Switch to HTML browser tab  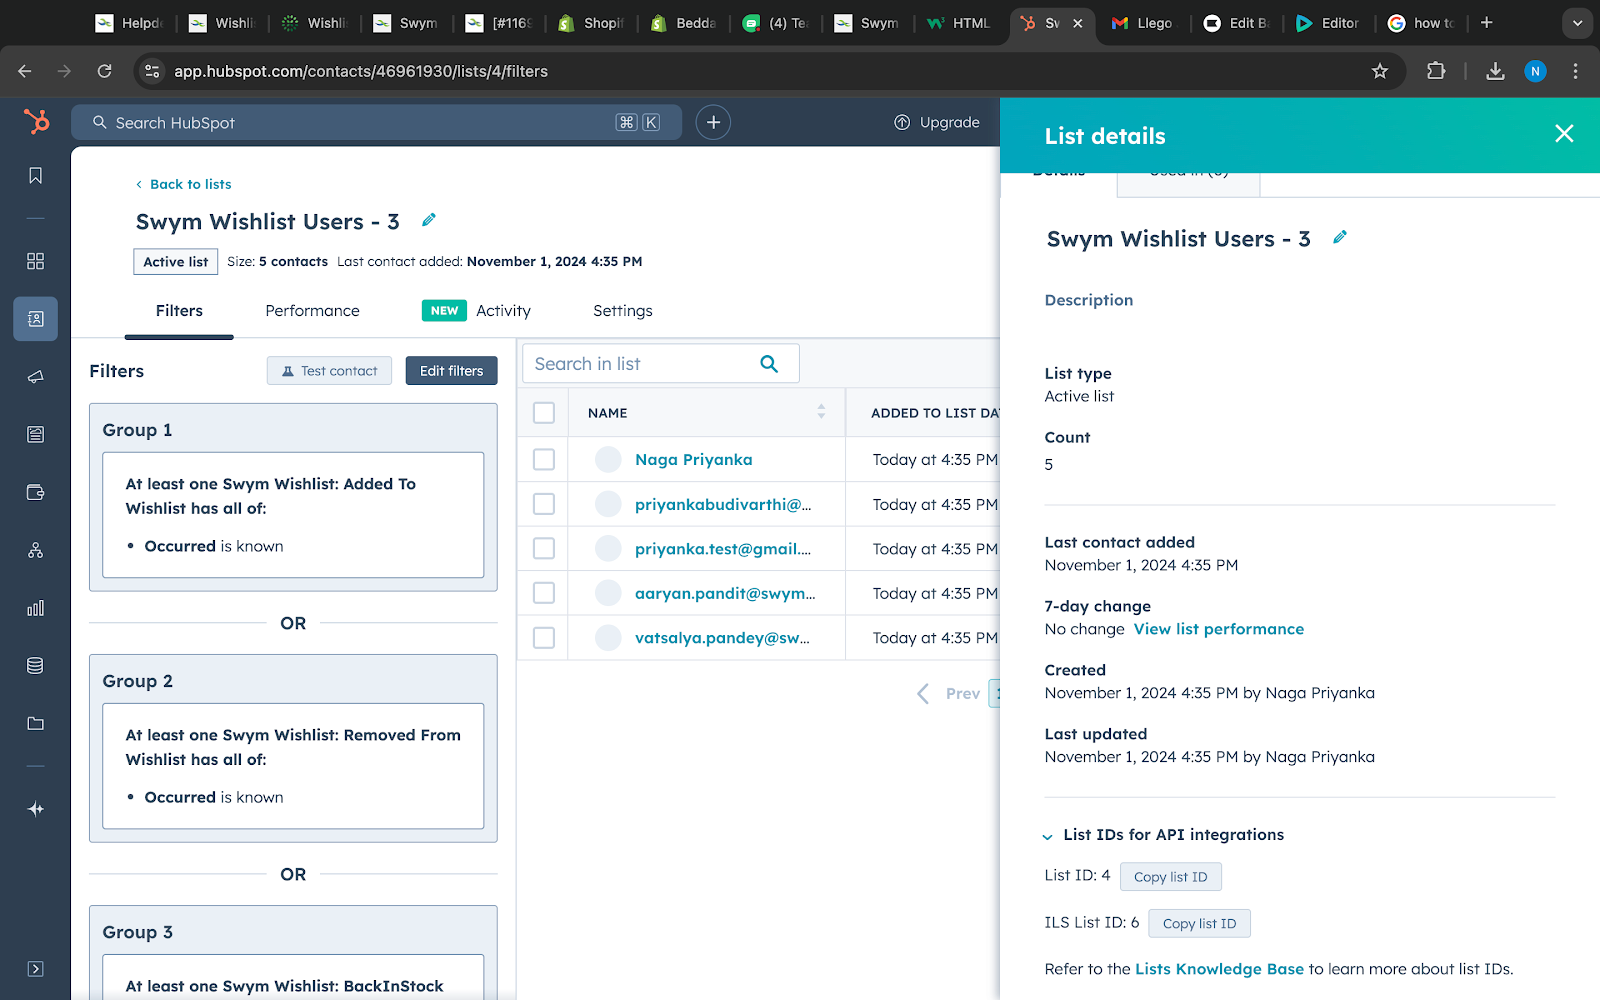[957, 23]
